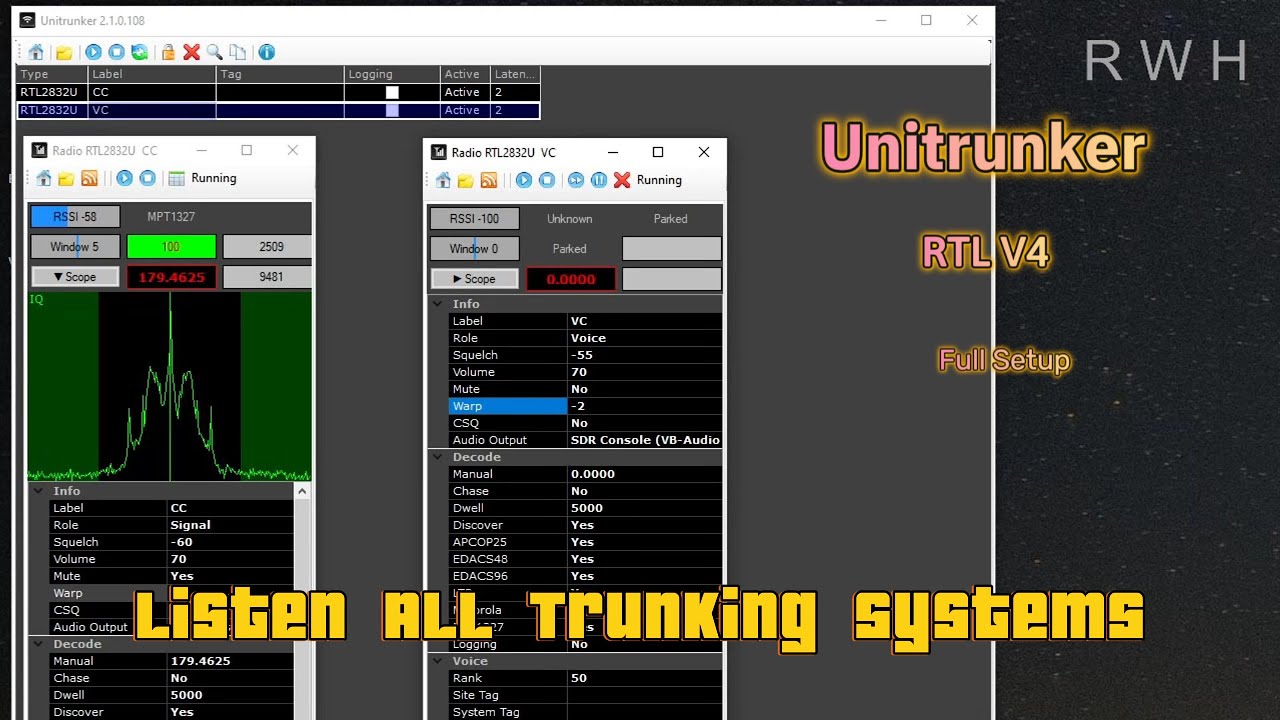Click play icon in Radio CC window
Viewport: 1280px width, 720px height.
click(x=124, y=178)
